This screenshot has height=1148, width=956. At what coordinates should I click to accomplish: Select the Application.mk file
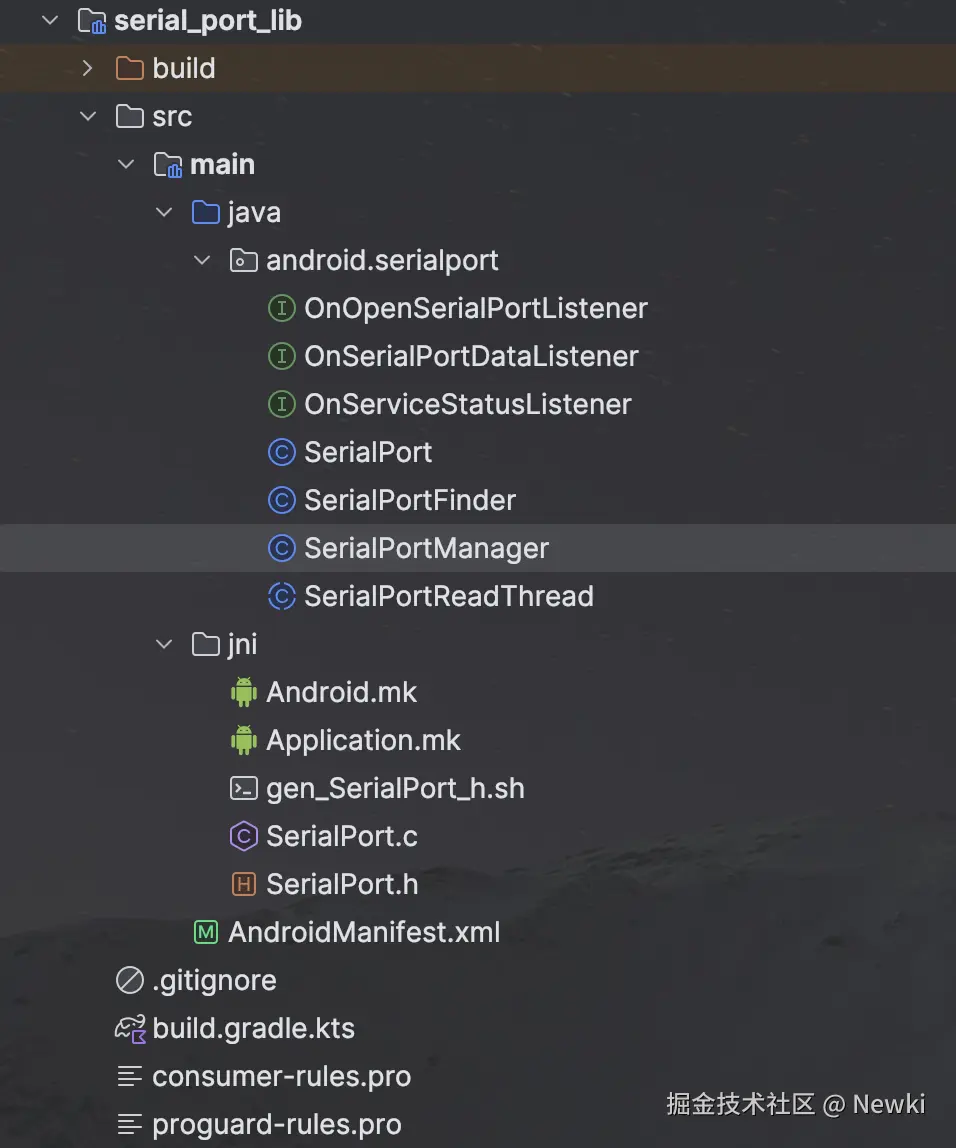pyautogui.click(x=363, y=740)
